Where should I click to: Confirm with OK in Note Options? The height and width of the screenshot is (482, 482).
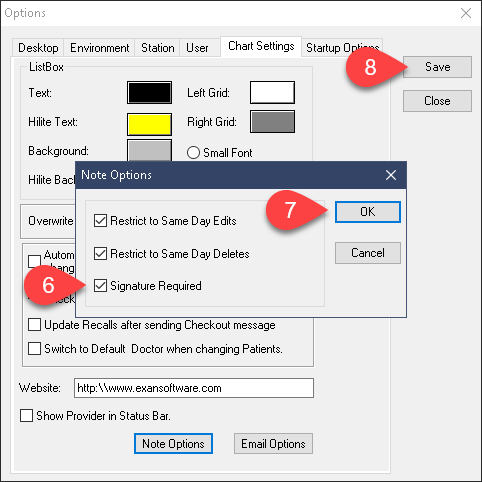point(368,212)
